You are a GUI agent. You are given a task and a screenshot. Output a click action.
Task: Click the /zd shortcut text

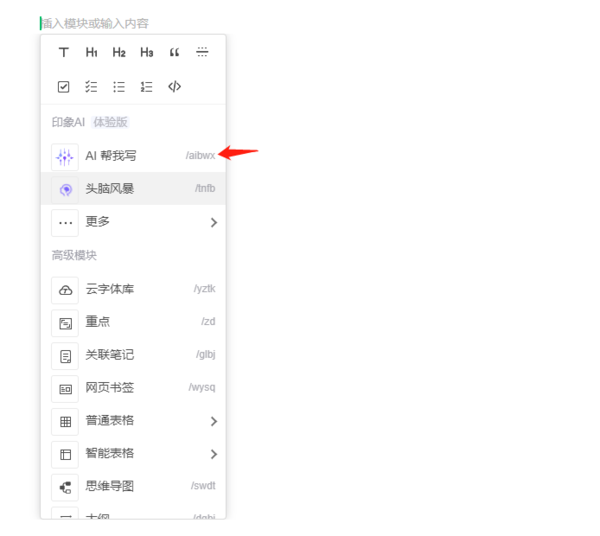click(x=208, y=321)
